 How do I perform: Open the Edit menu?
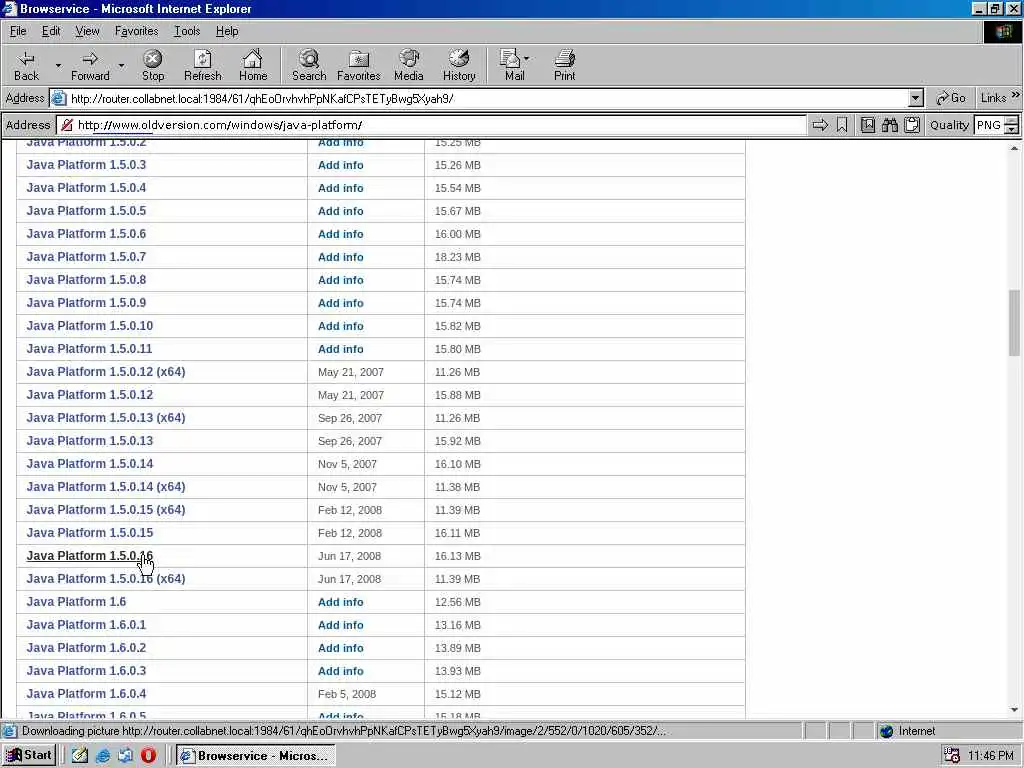pyautogui.click(x=51, y=31)
